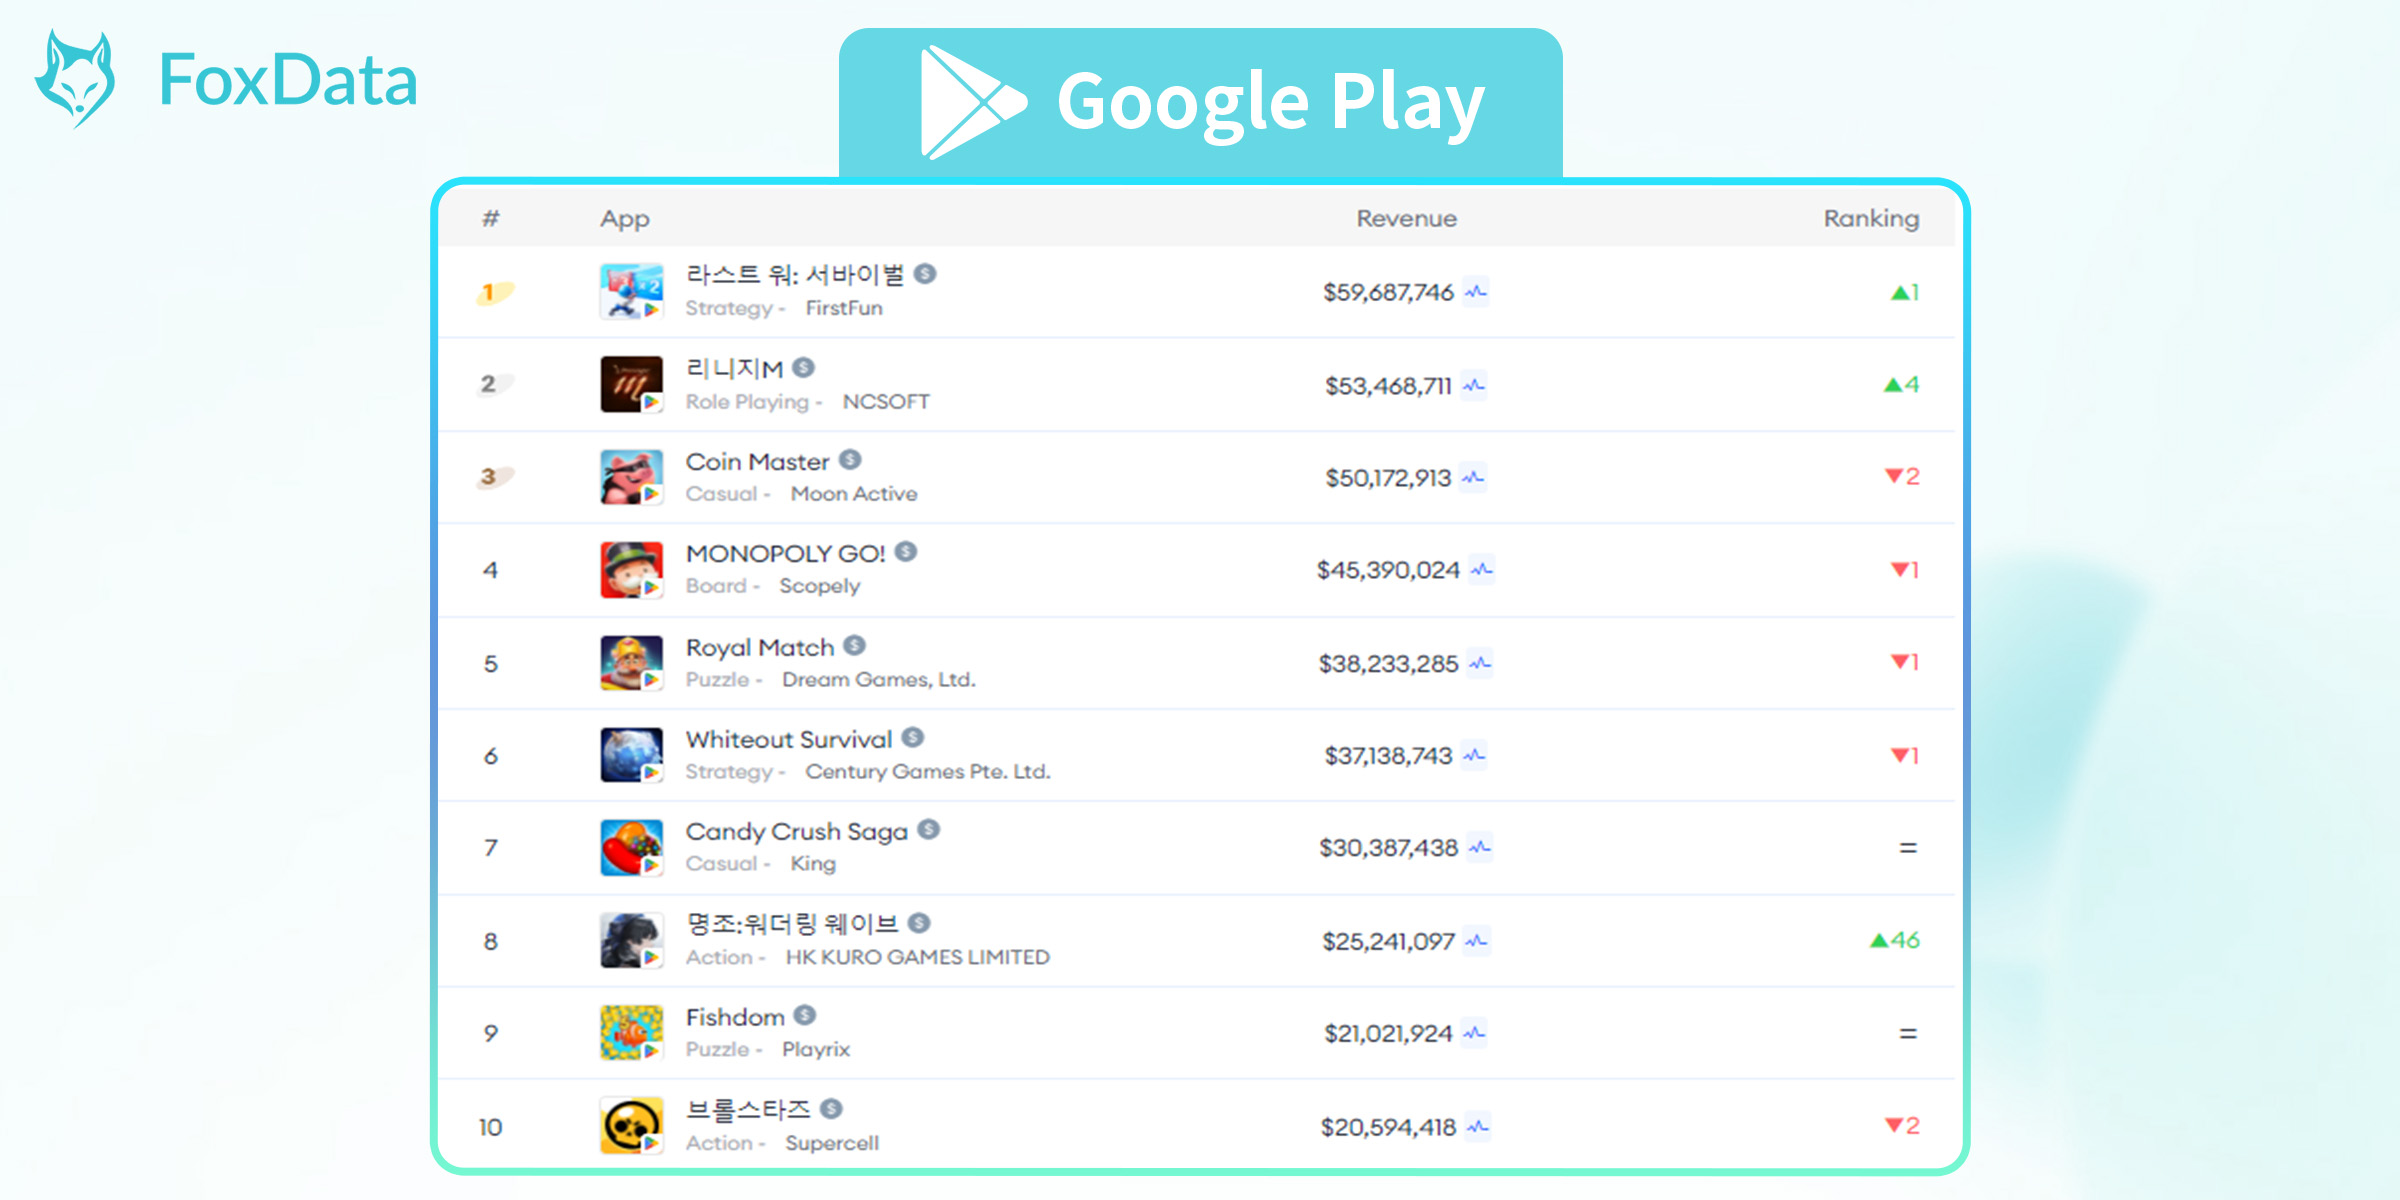Image resolution: width=2400 pixels, height=1200 pixels.
Task: Click the Supercell publisher name
Action: [x=832, y=1143]
